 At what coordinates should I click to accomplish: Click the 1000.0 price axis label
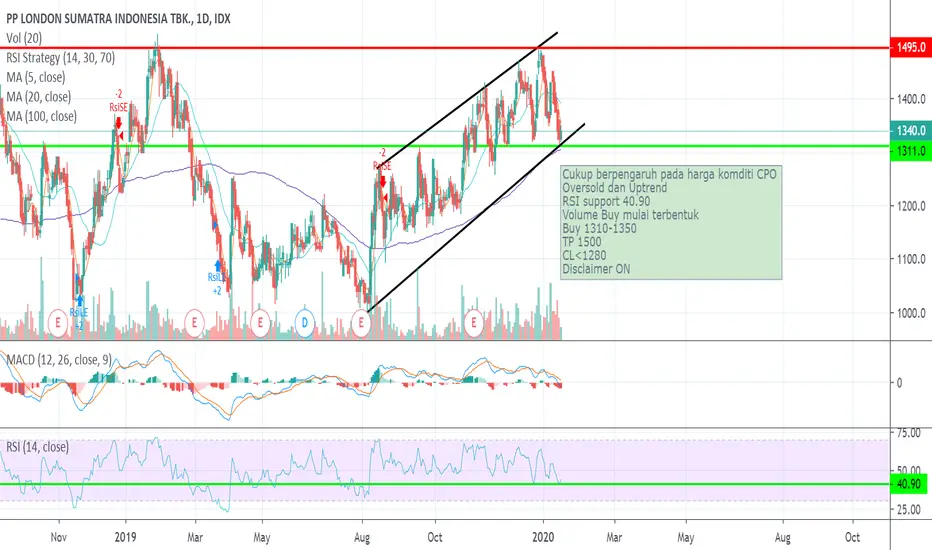click(x=910, y=313)
